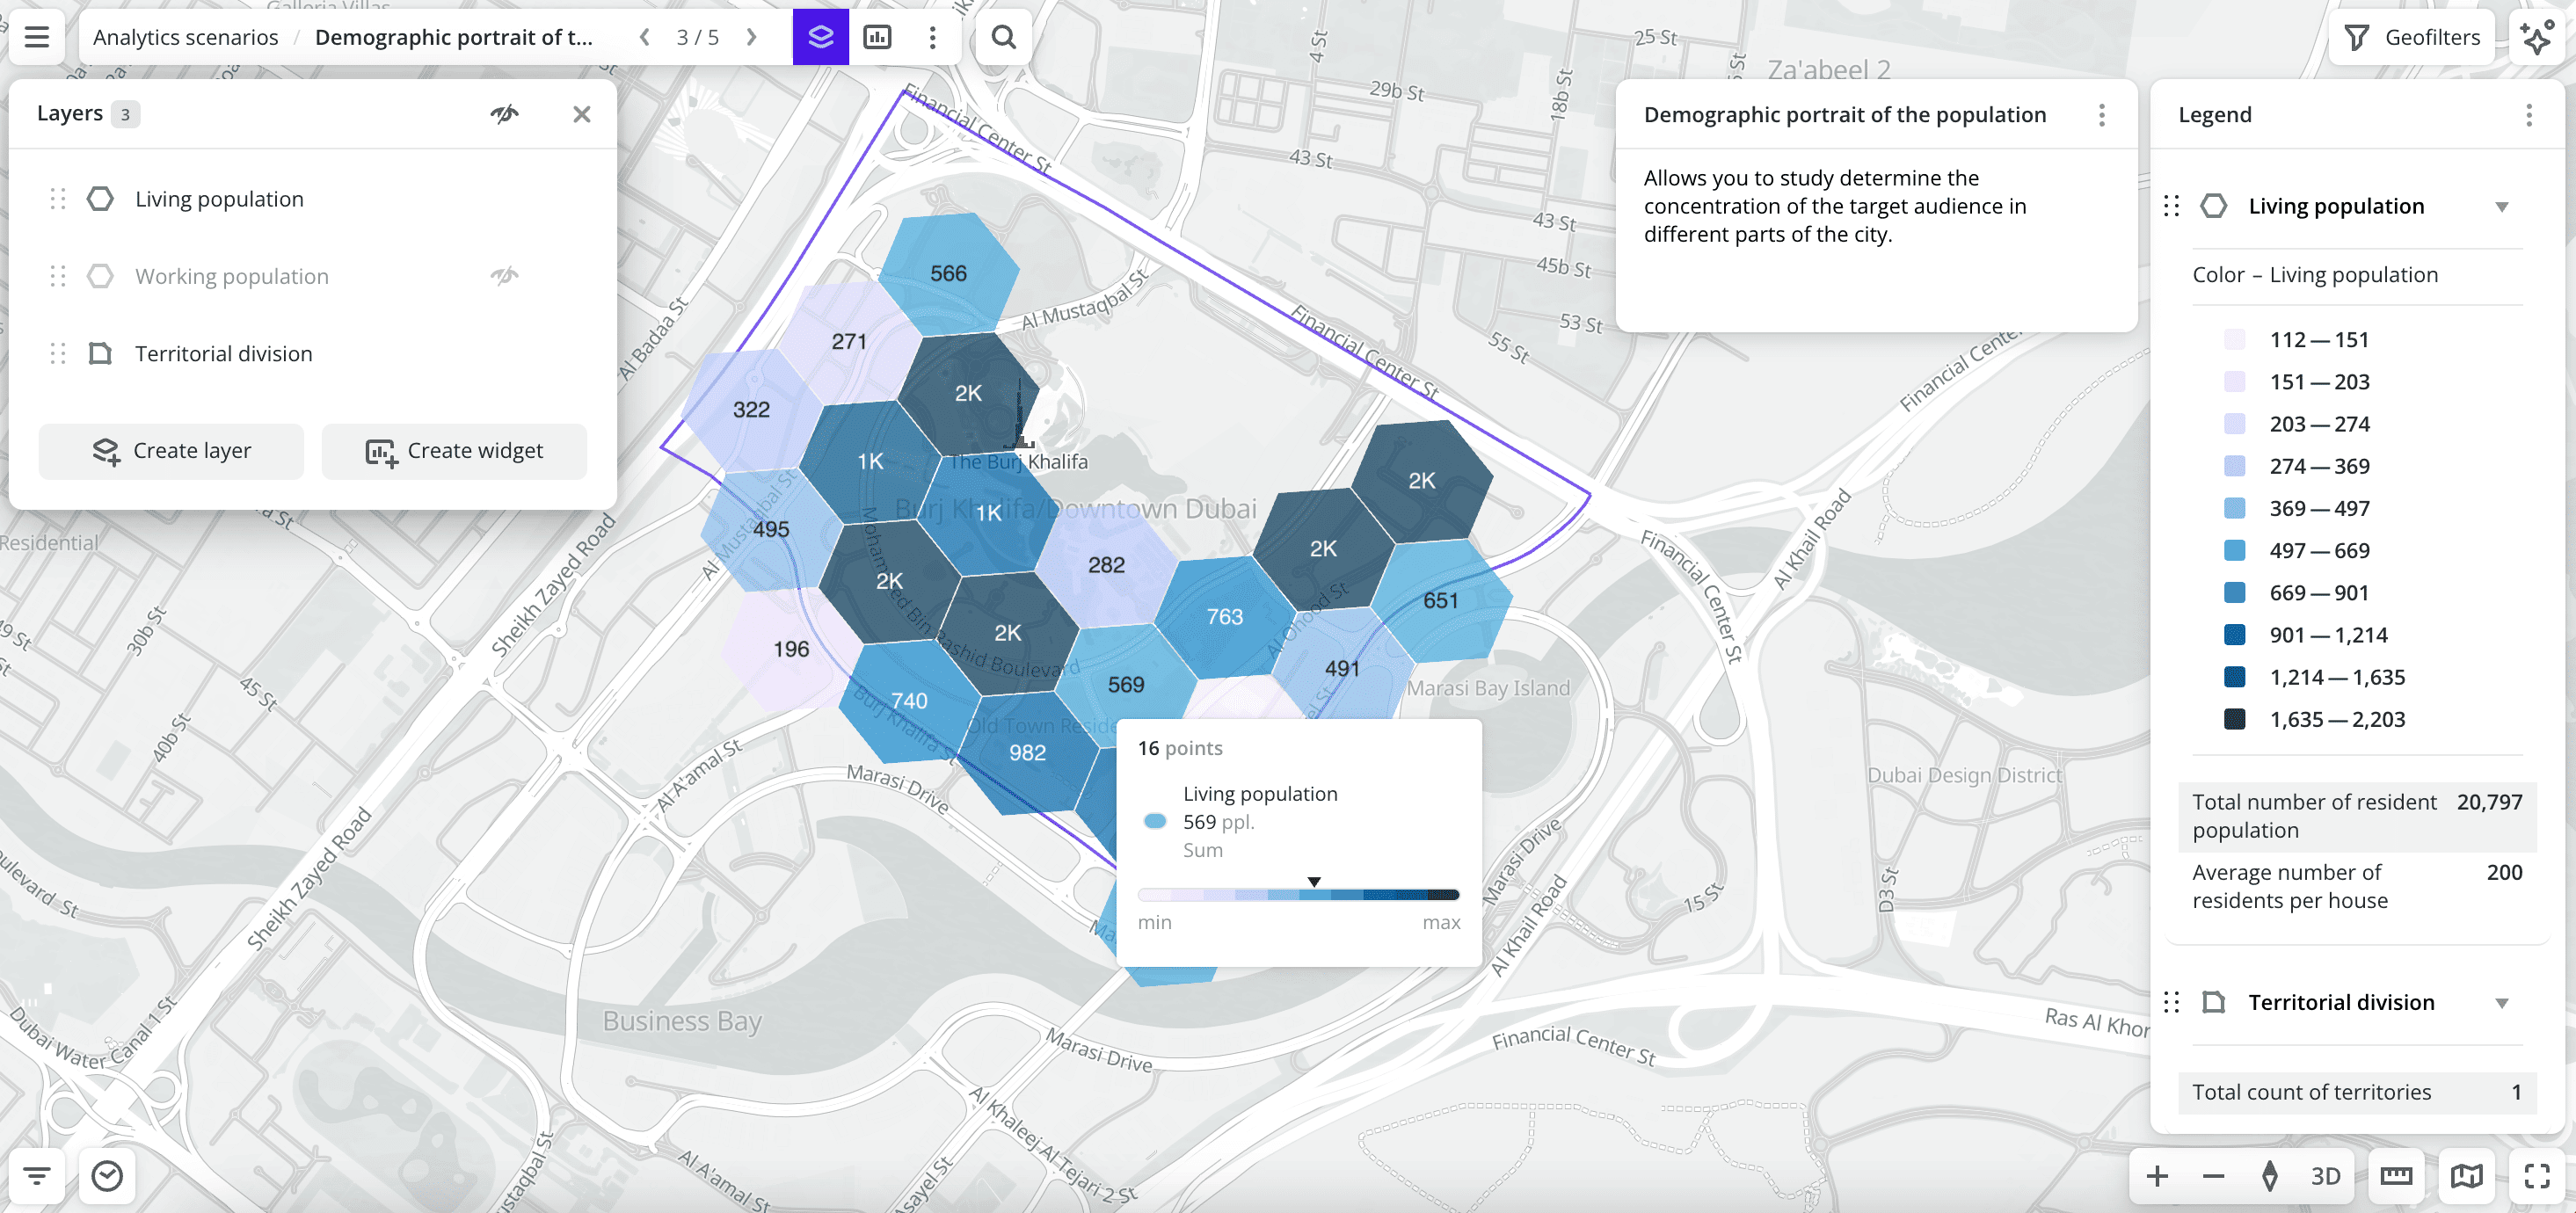
Task: Reset map orientation with compass icon
Action: click(2269, 1175)
